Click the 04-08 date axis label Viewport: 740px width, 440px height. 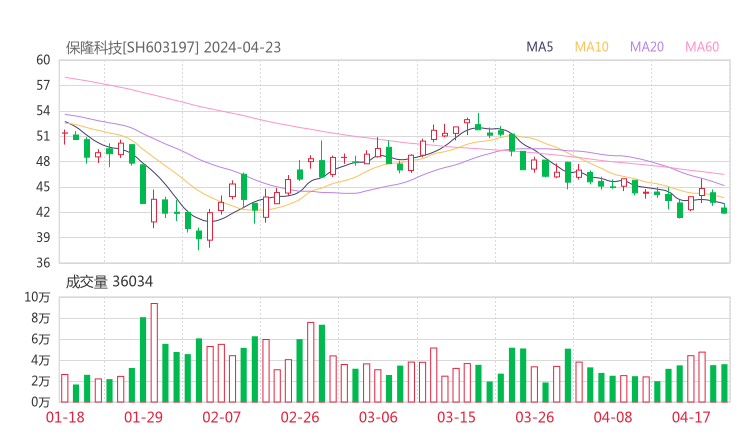pos(613,417)
